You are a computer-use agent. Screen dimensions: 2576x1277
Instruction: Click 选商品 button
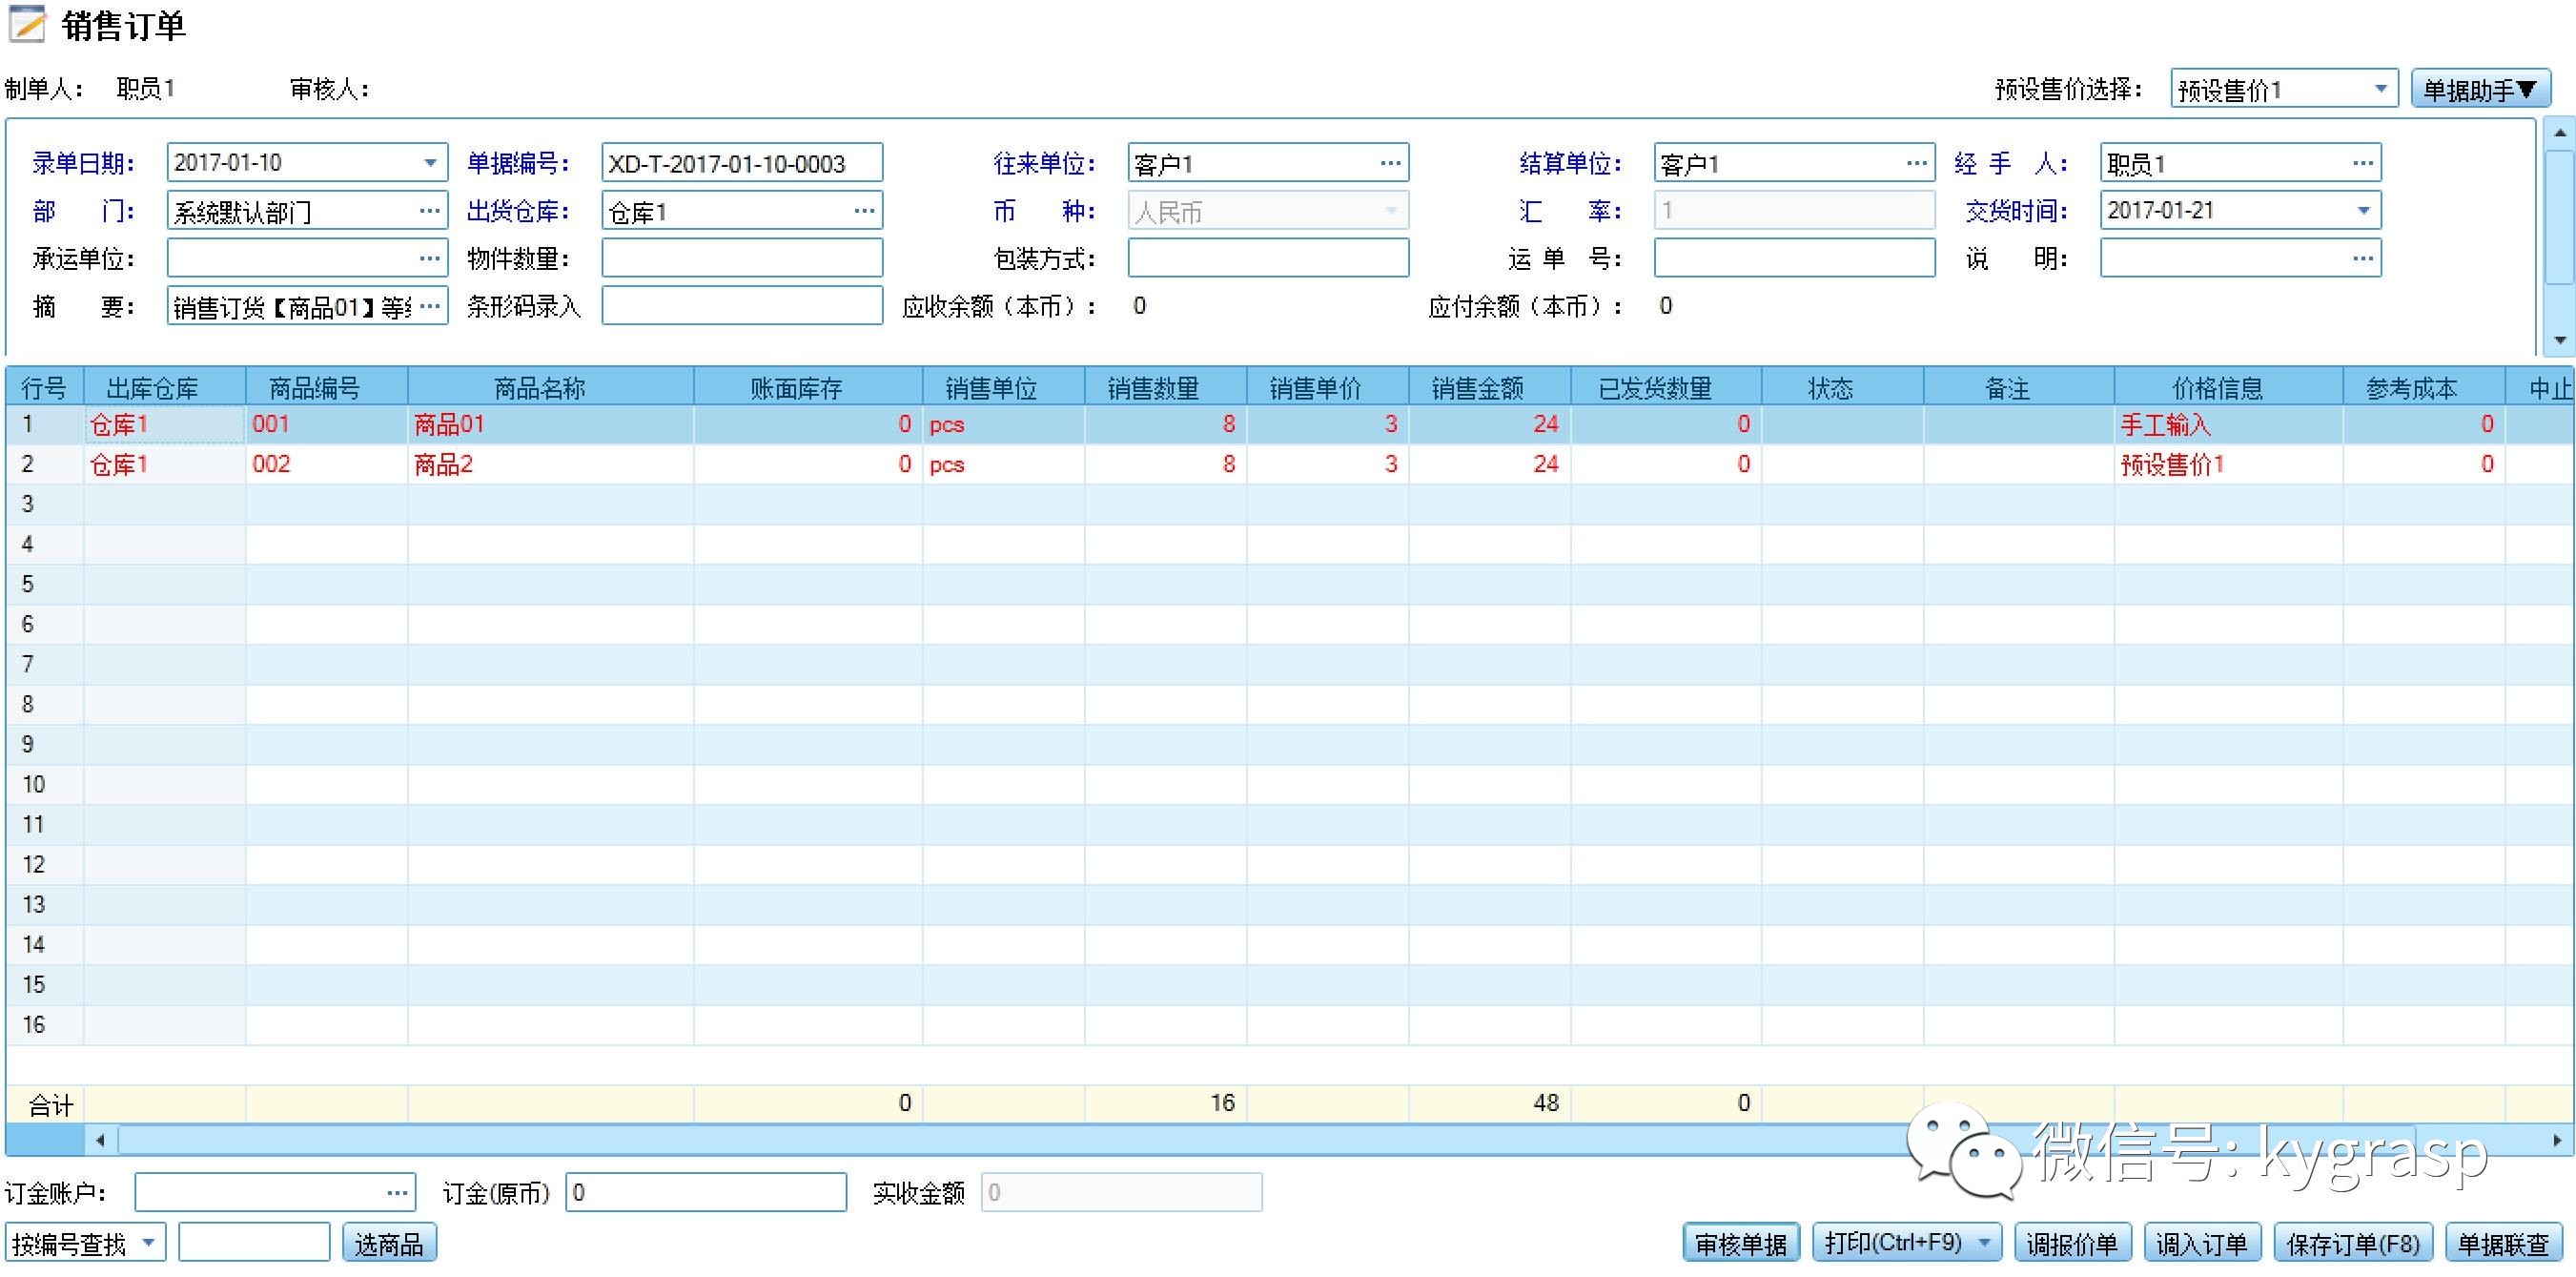tap(389, 1243)
